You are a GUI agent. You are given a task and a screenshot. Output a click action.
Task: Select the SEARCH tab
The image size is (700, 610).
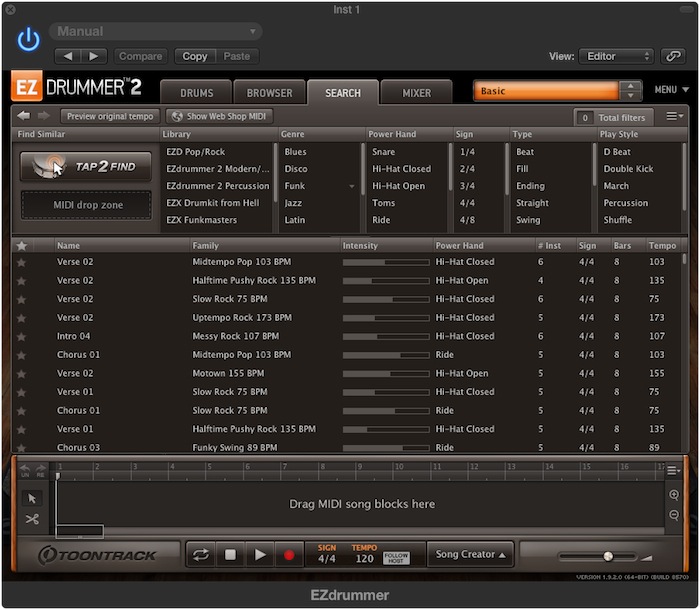click(342, 93)
